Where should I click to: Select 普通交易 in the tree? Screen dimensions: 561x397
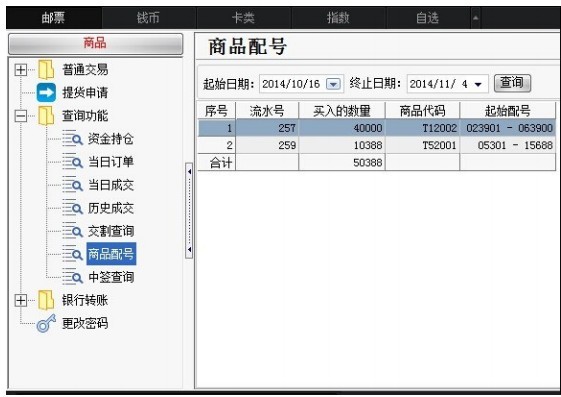[85, 69]
